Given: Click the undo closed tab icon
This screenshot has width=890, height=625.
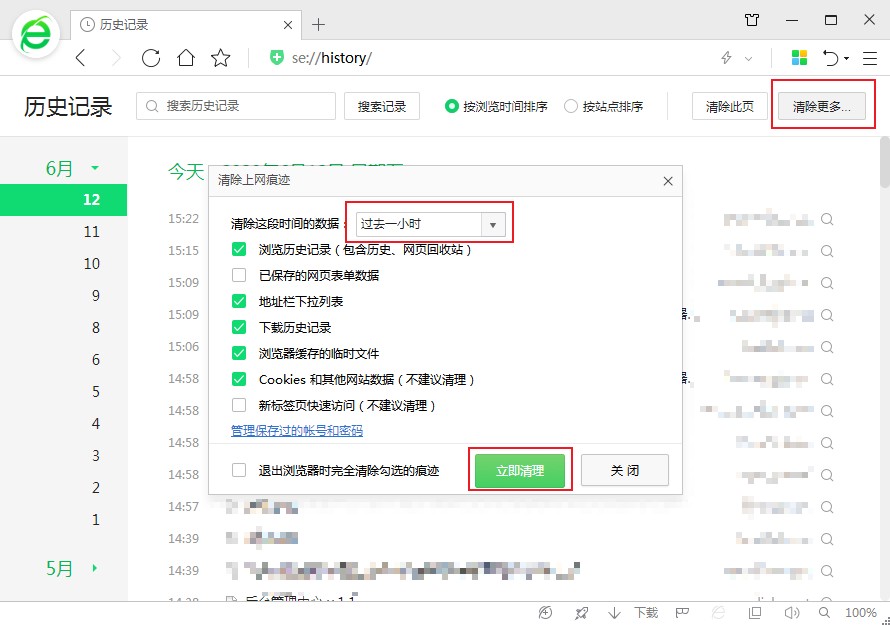Looking at the screenshot, I should (x=830, y=57).
